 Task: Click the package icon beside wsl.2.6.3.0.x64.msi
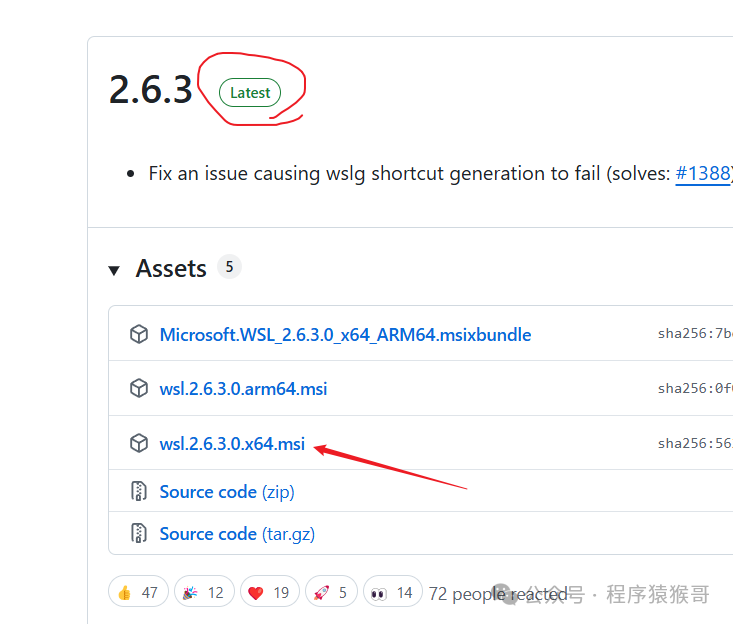(139, 444)
